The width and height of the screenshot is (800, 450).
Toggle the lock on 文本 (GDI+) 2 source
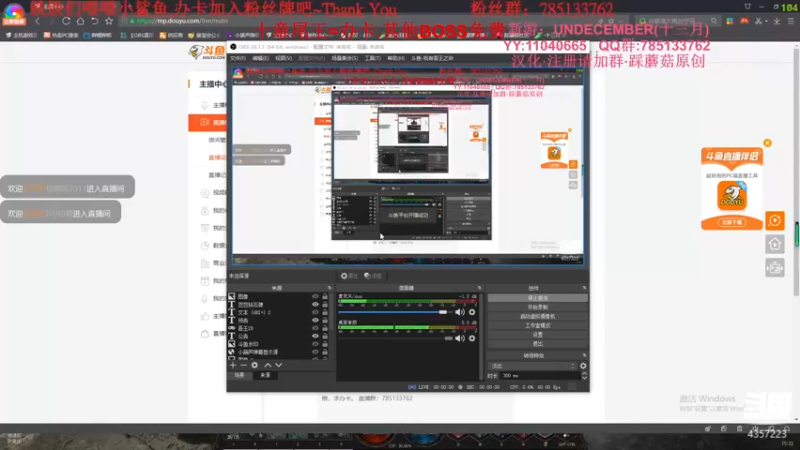point(325,312)
